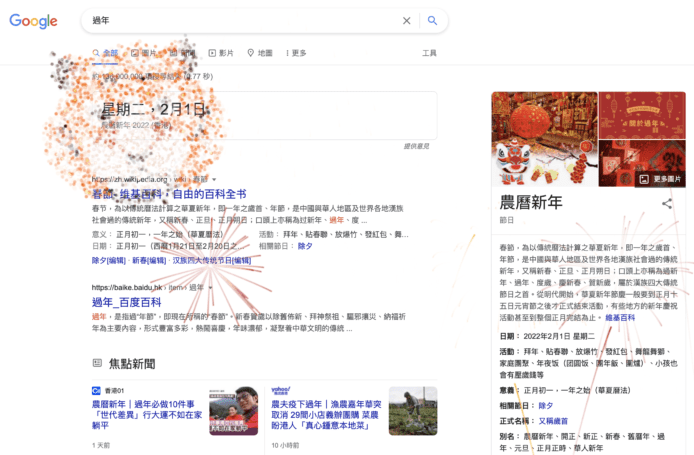Click the share icon beside 農曆新年
694x455 pixels.
click(x=667, y=203)
